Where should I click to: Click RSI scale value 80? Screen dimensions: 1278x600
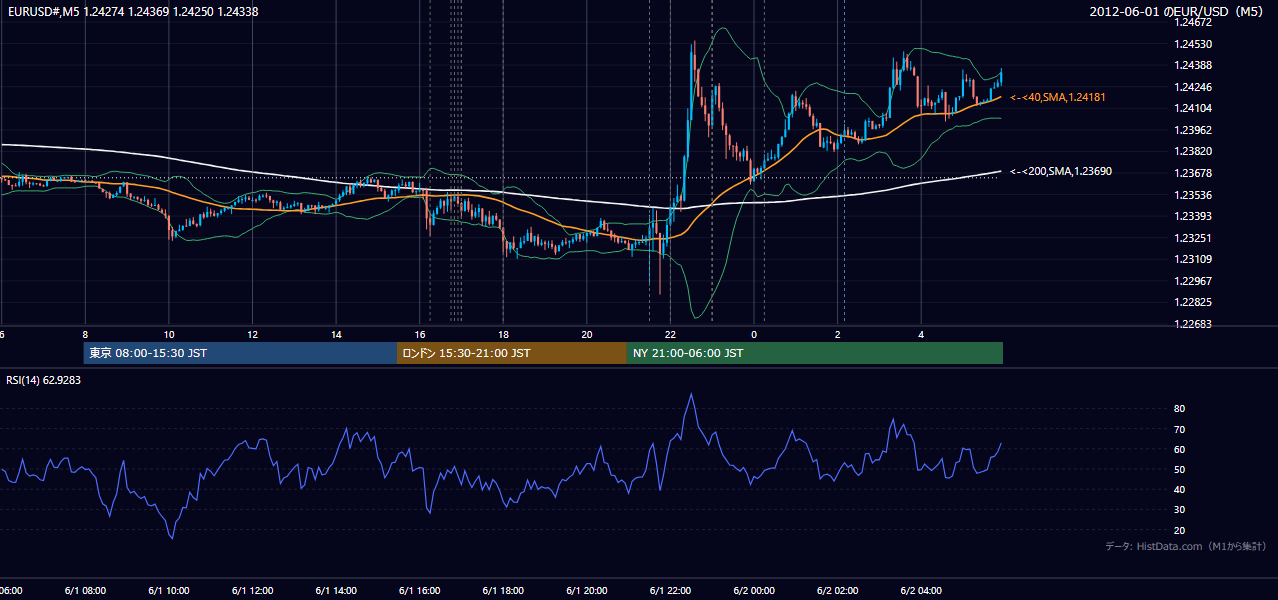(1179, 409)
